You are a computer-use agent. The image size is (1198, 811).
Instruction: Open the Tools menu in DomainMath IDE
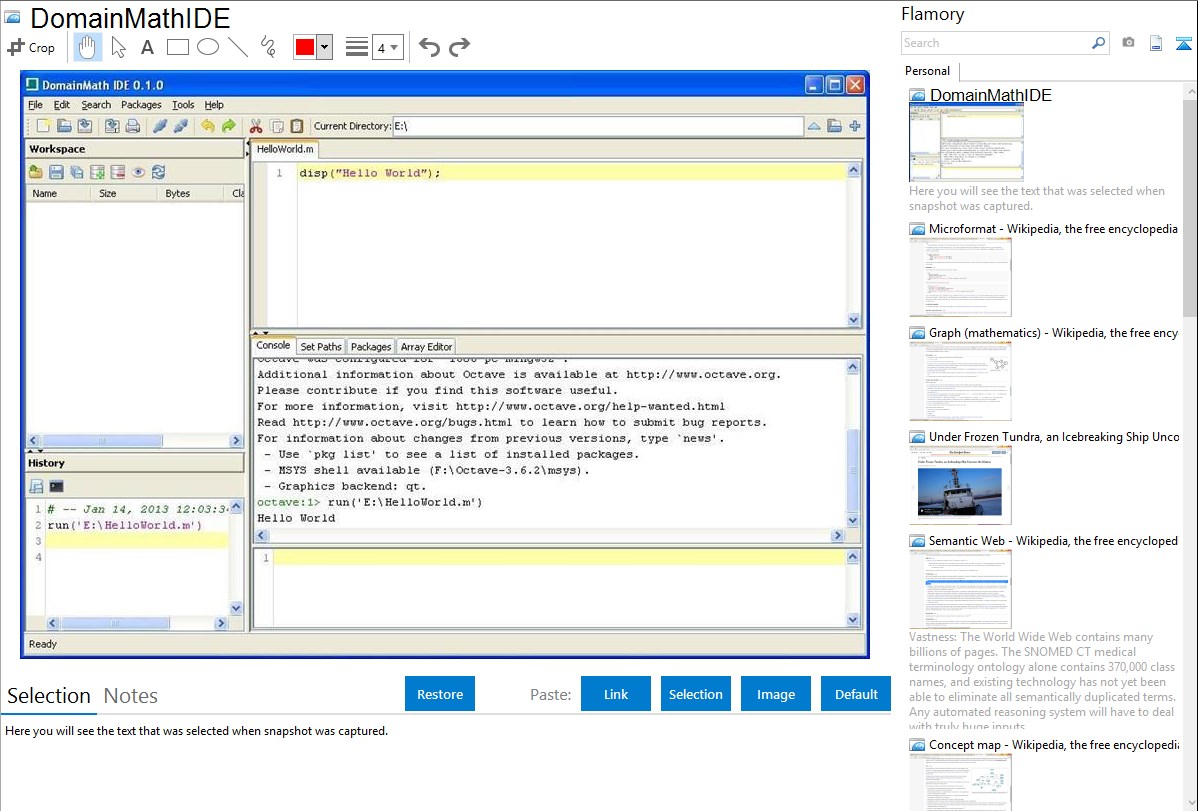[183, 105]
